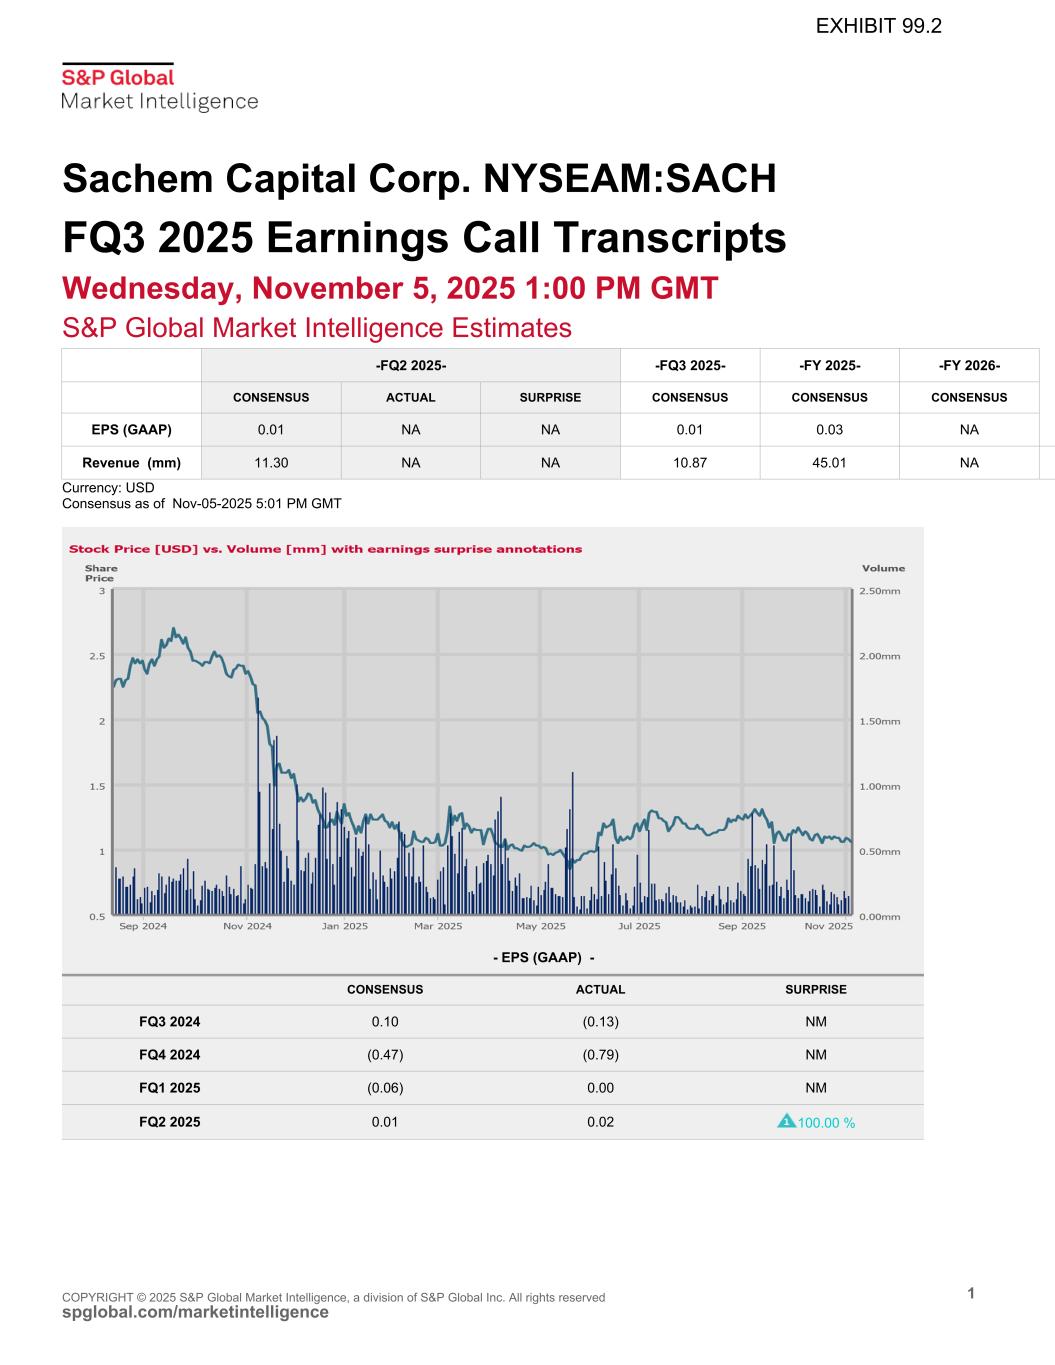1055x1365 pixels.
Task: Click the Nov 2024 label on the chart axis
Action: click(x=247, y=926)
